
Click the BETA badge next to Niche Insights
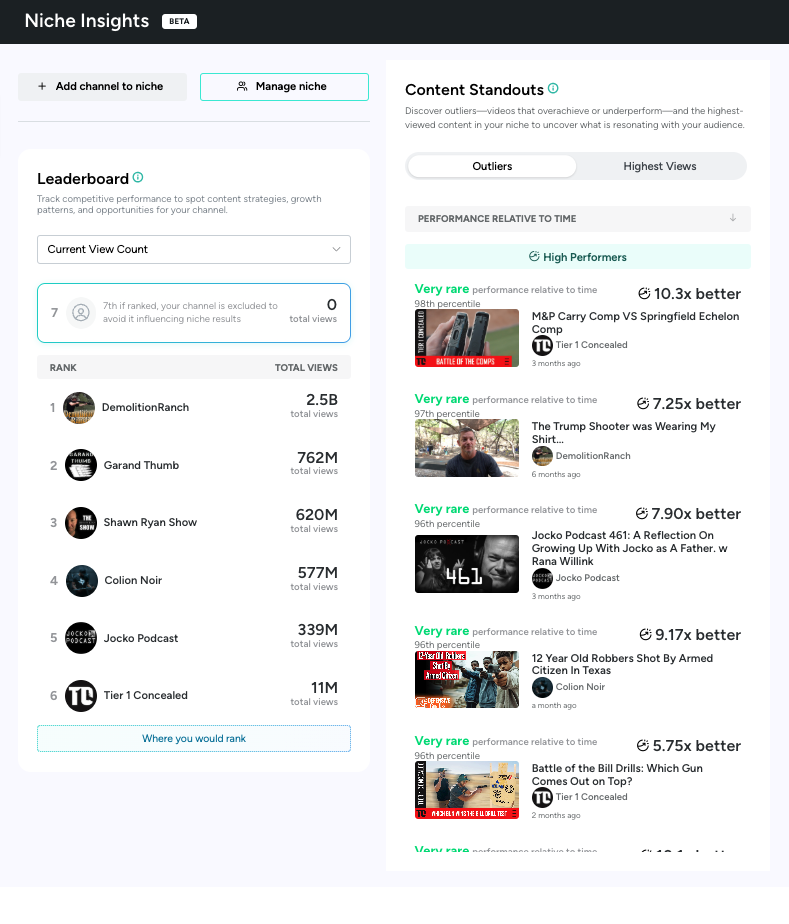click(179, 21)
